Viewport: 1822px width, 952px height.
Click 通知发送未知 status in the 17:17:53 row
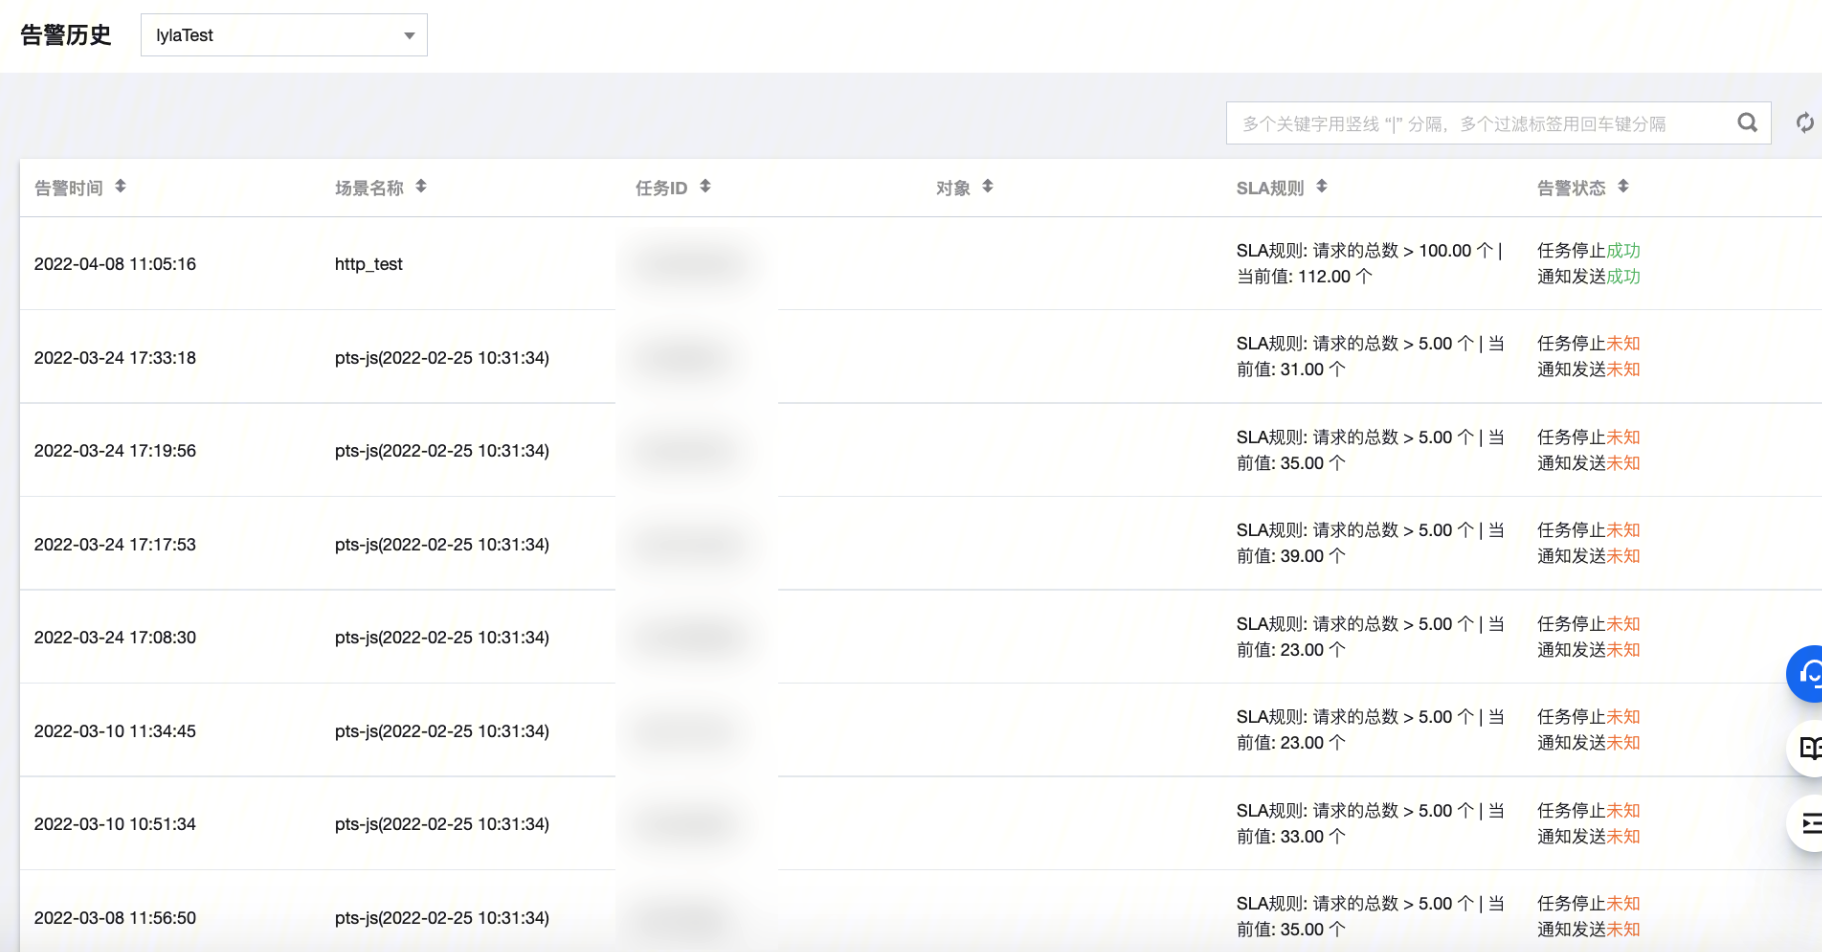1589,557
